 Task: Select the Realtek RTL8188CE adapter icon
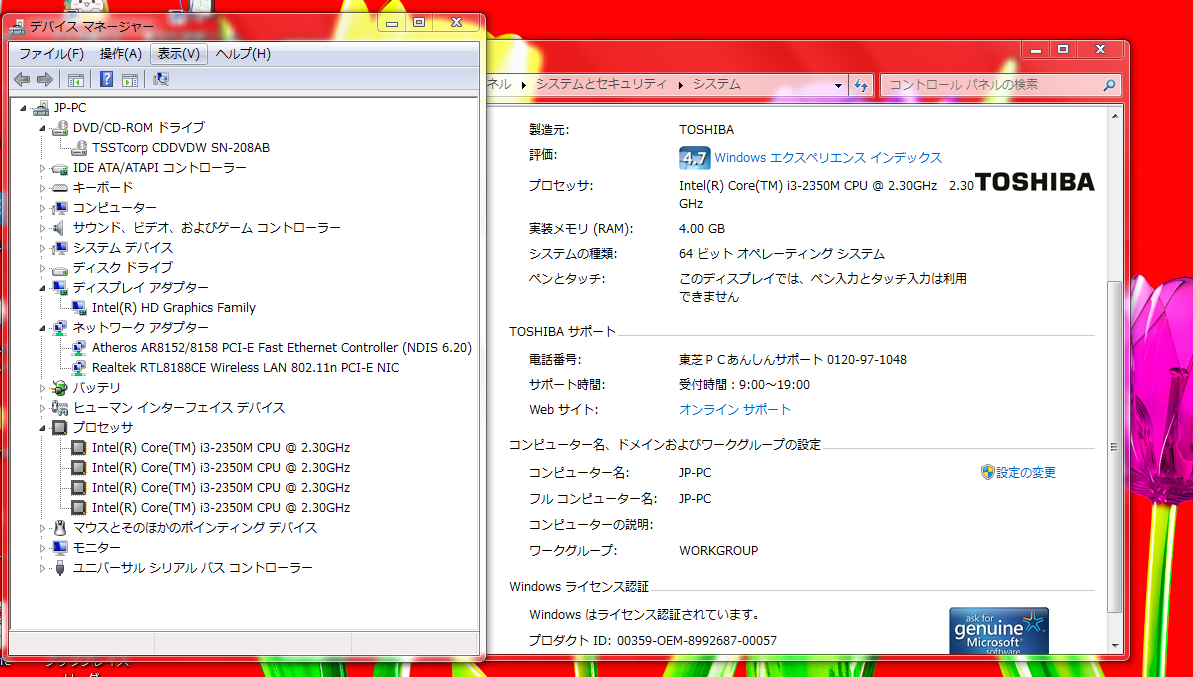(79, 367)
